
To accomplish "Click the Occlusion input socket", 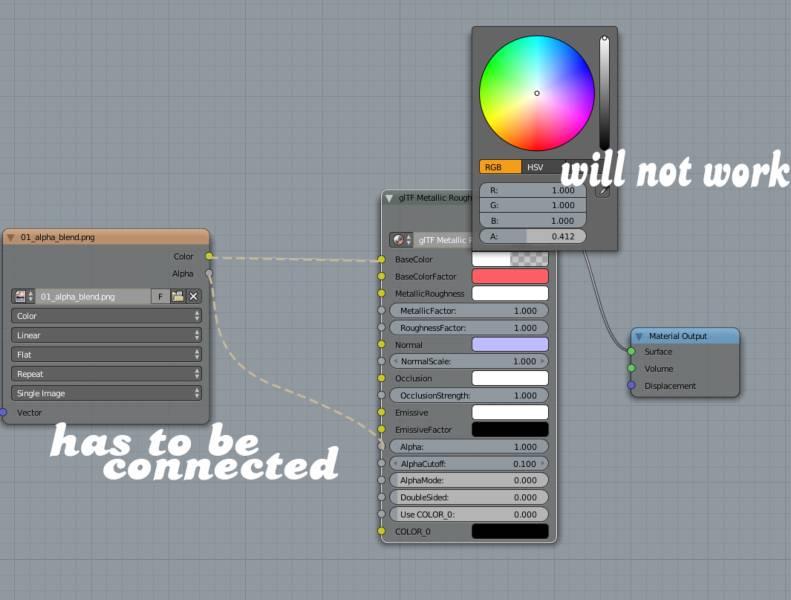I will (x=381, y=378).
